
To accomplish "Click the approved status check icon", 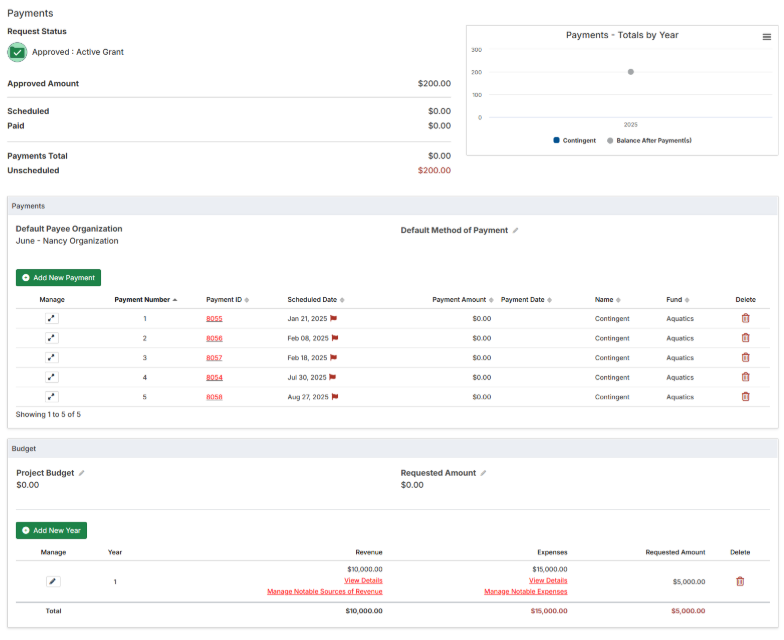I will pos(17,52).
